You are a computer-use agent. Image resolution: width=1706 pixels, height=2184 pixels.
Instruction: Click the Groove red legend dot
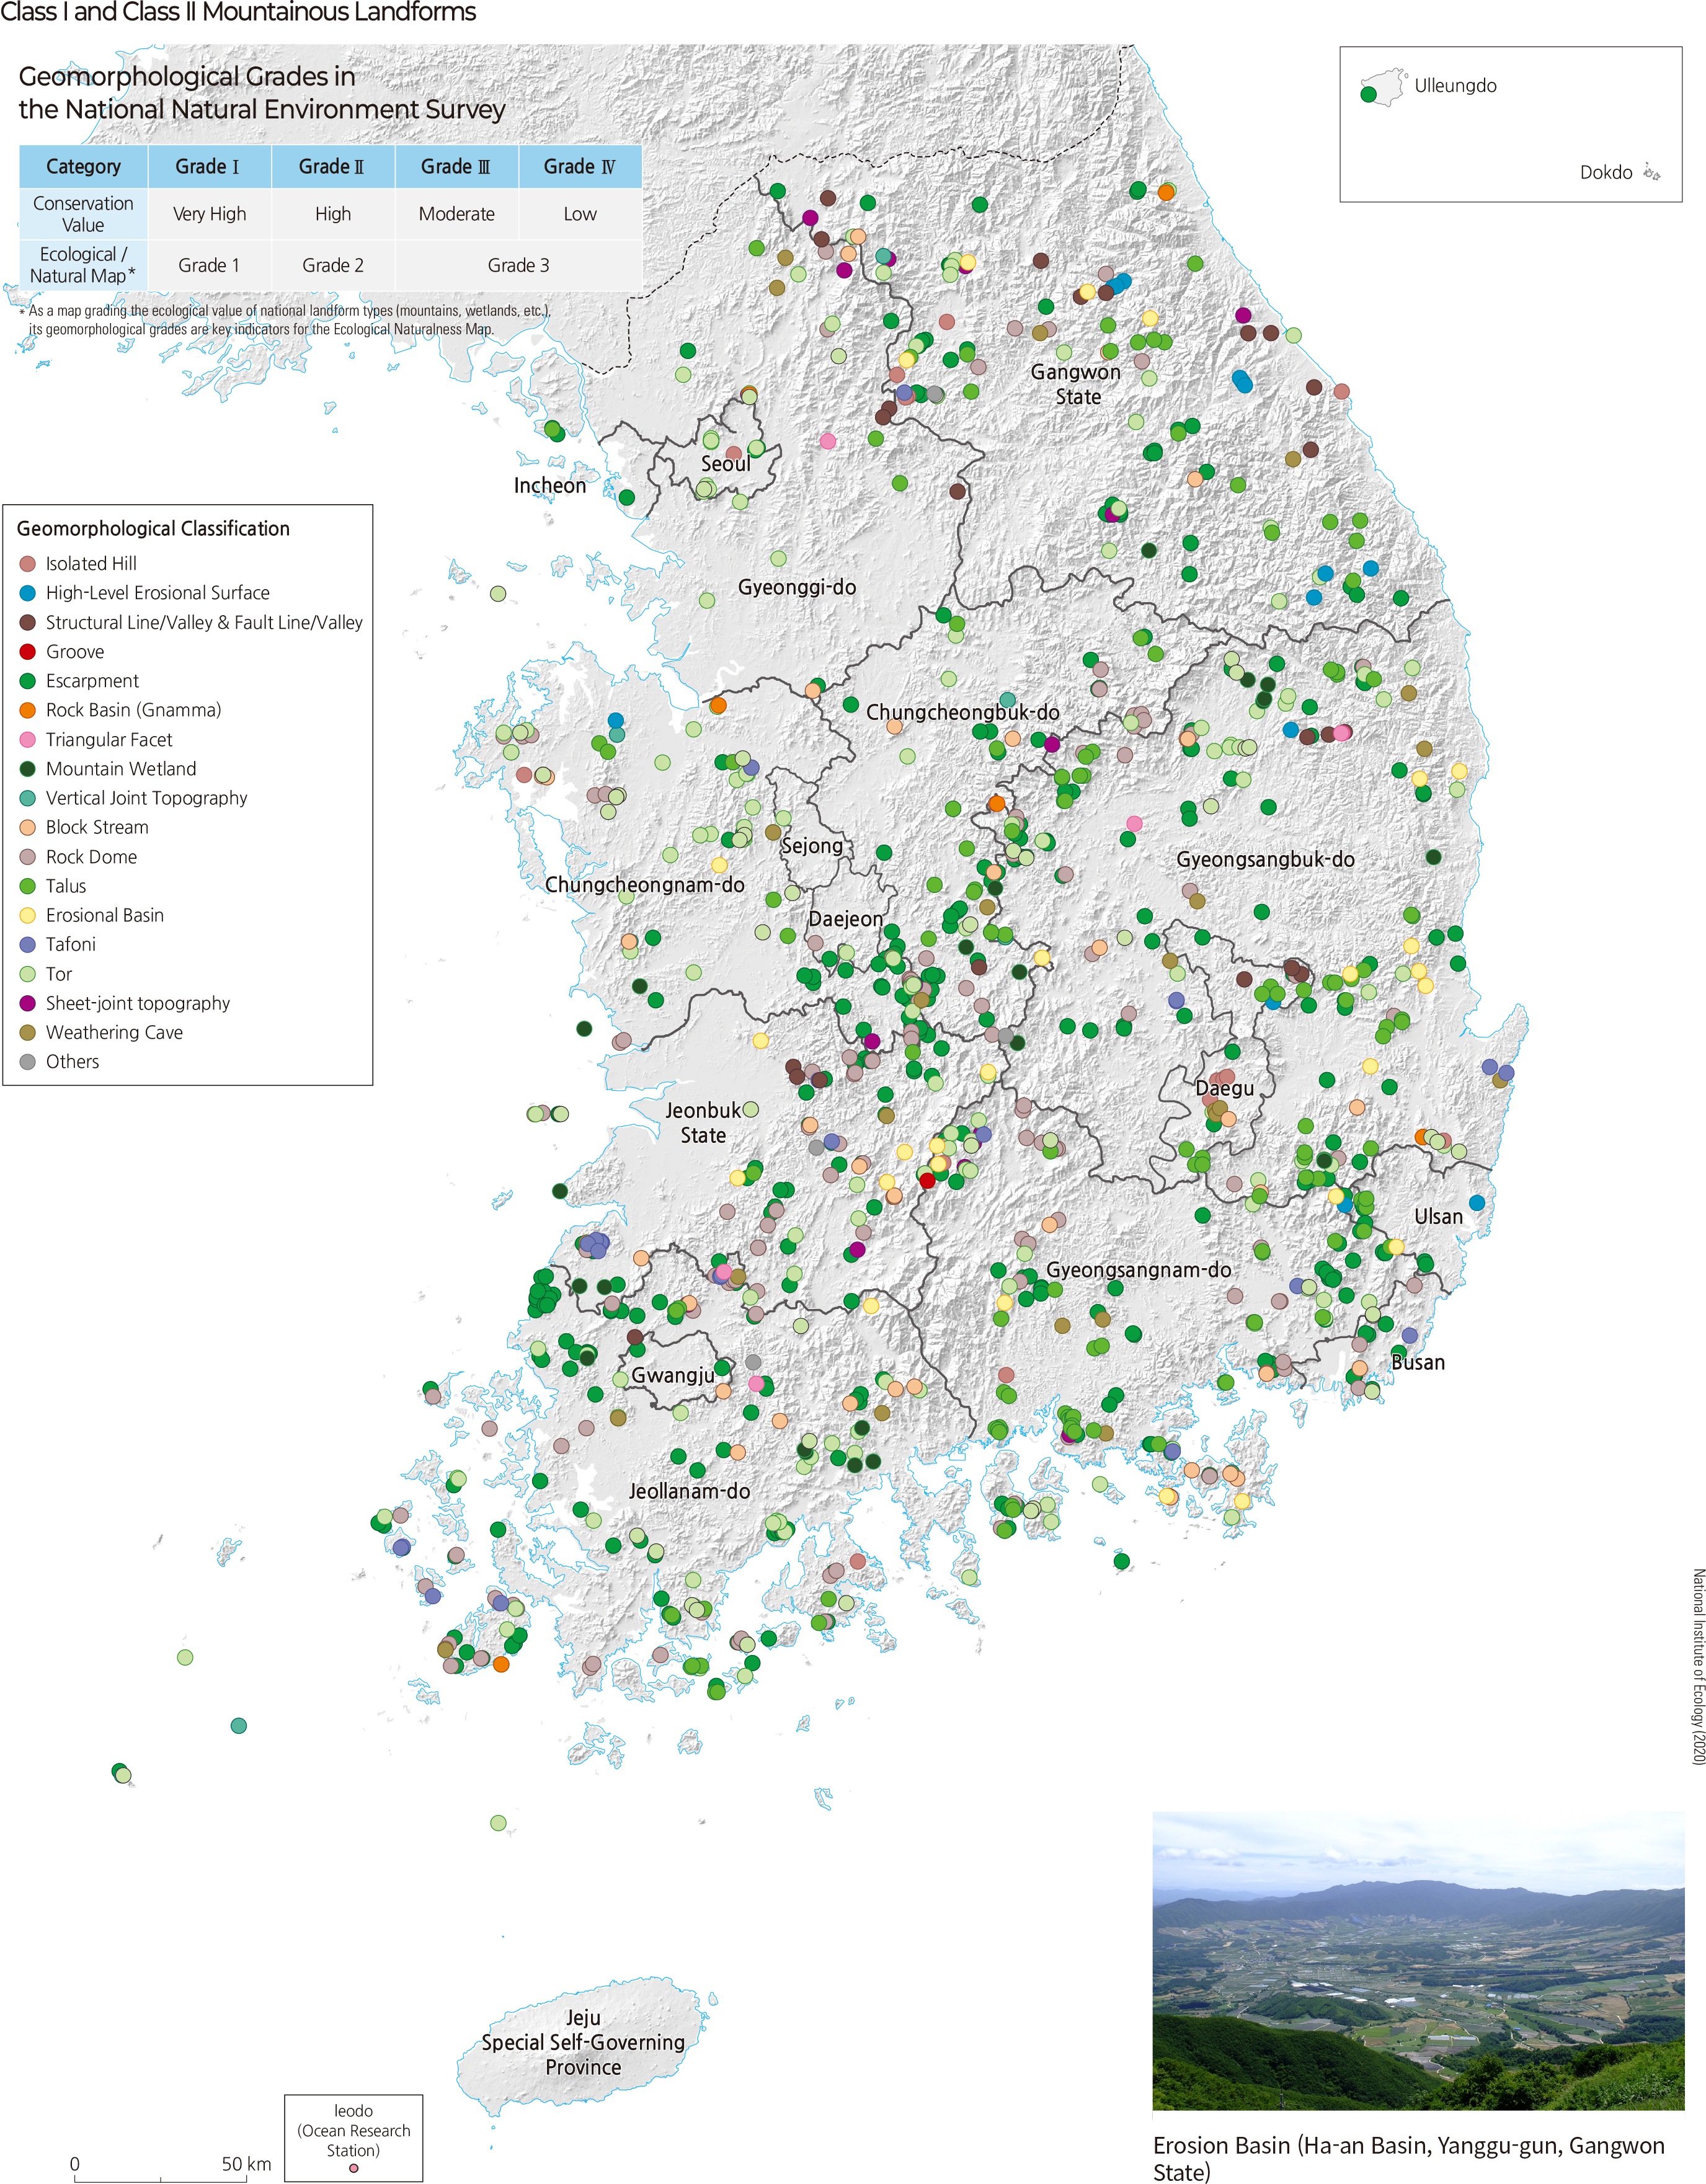pos(28,652)
